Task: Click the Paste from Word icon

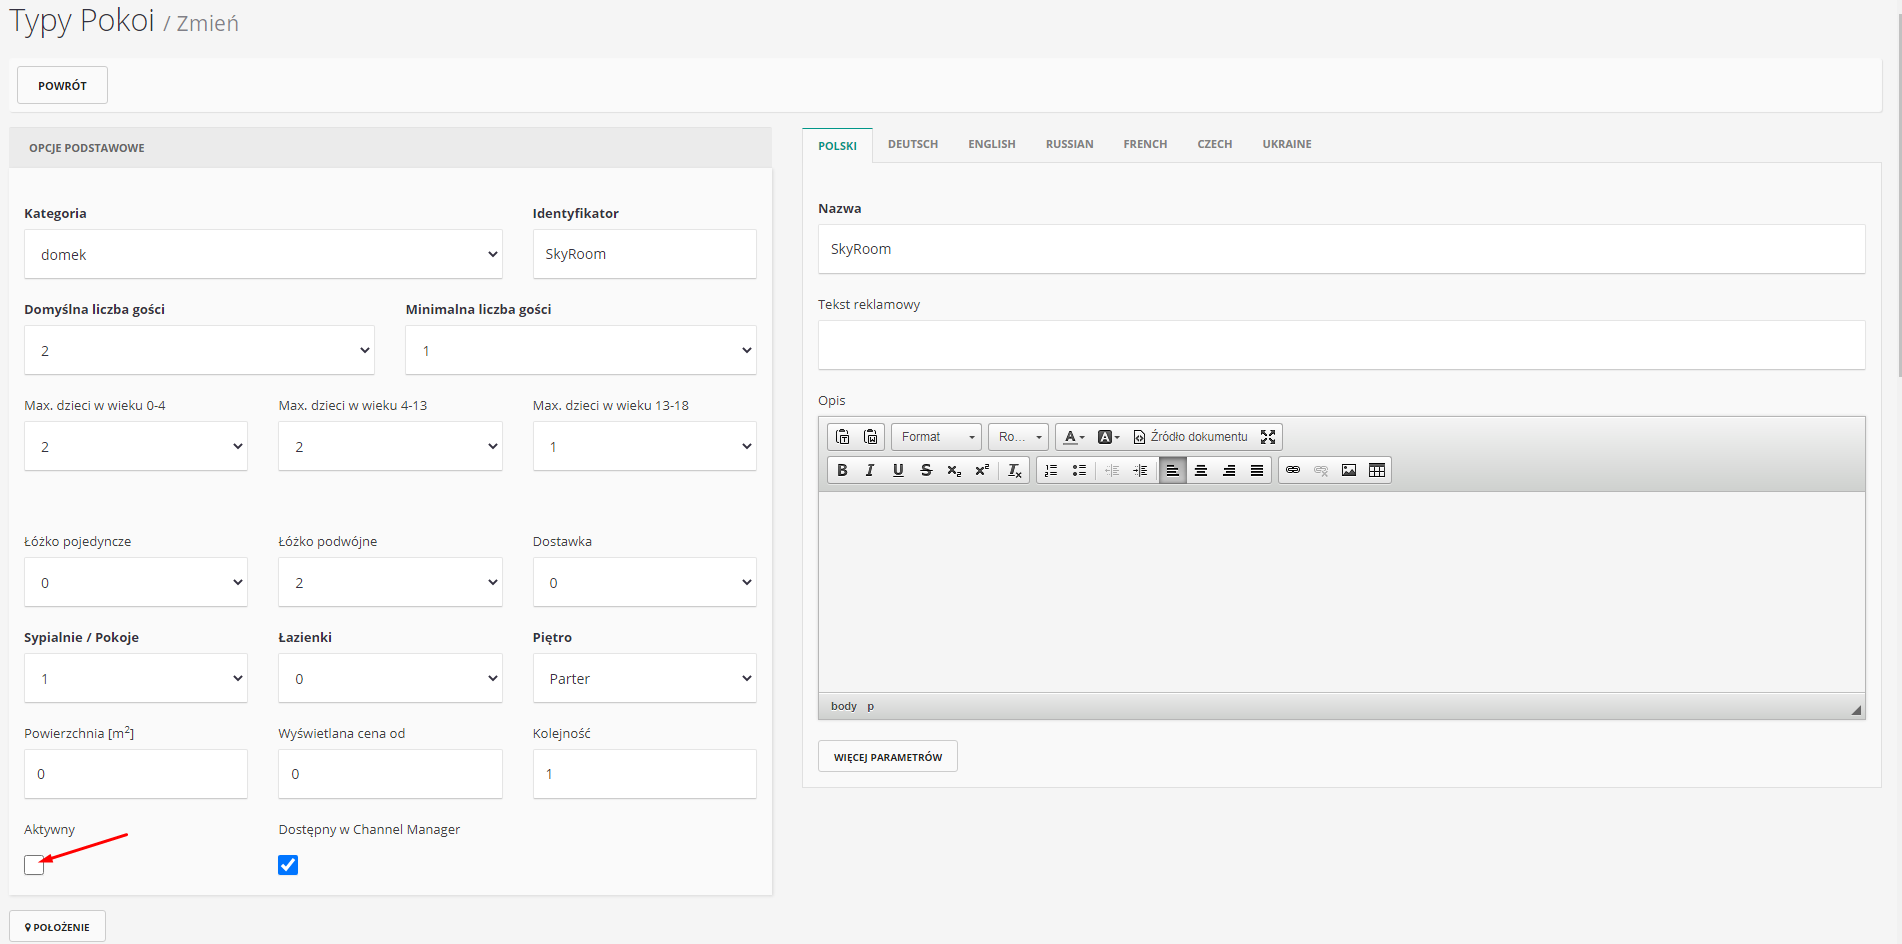Action: (x=871, y=437)
